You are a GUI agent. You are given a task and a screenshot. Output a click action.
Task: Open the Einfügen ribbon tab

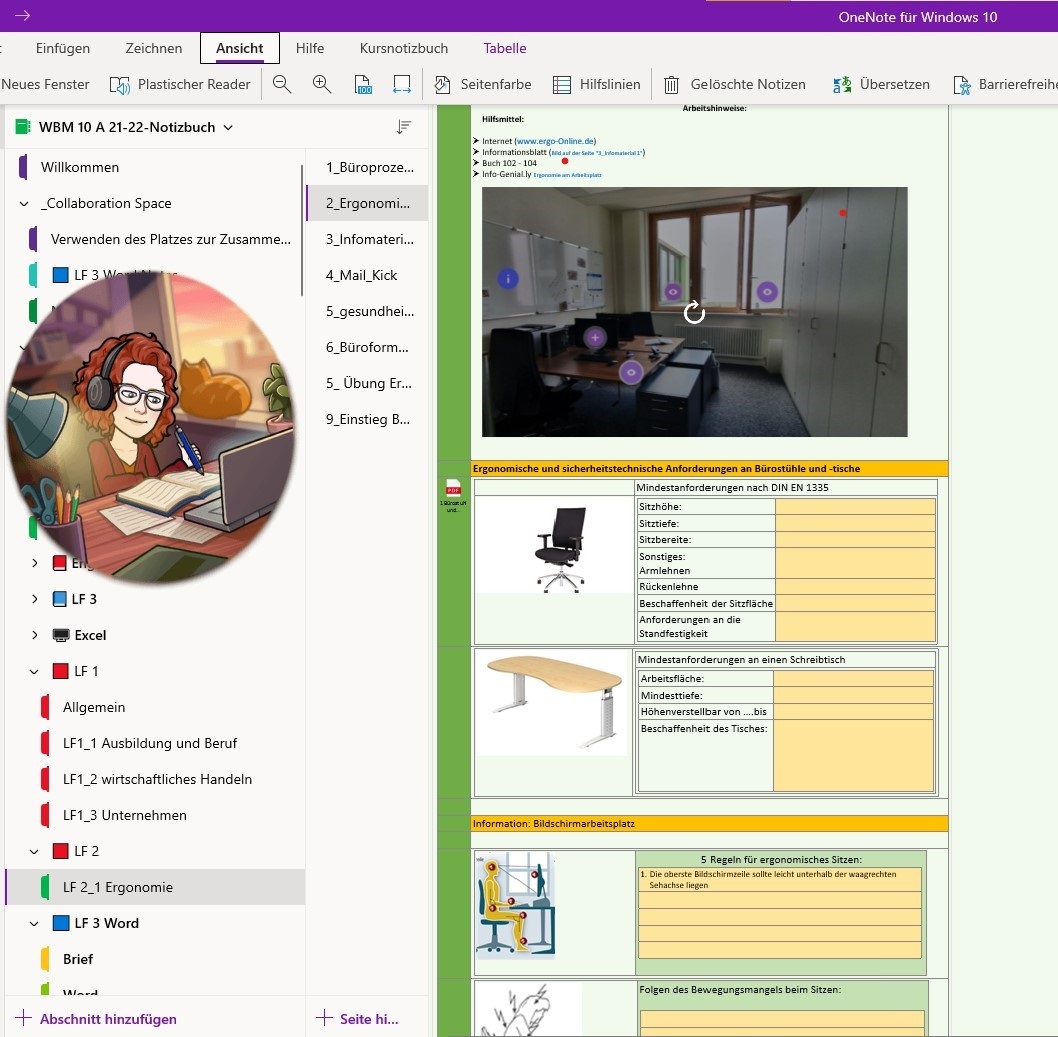(63, 48)
